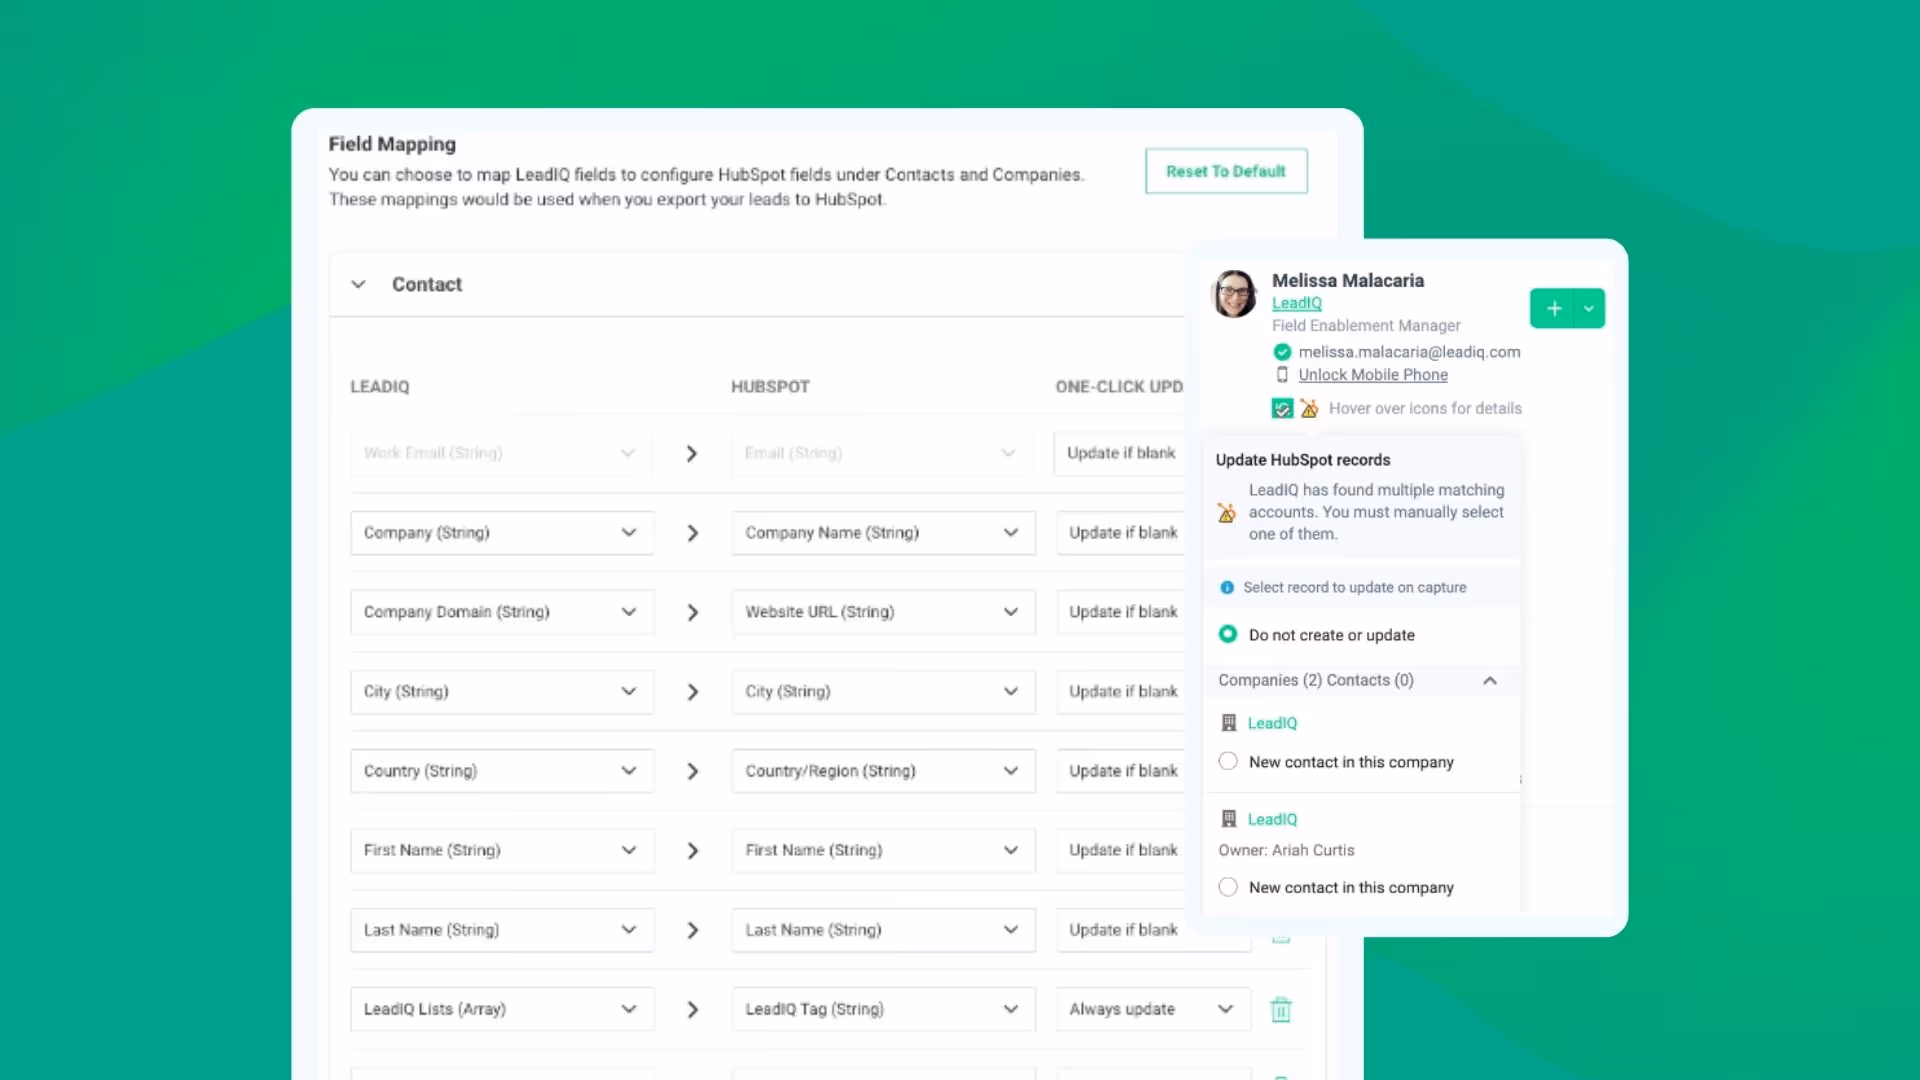Open the capture button dropdown arrow
Image resolution: width=1920 pixels, height=1080 pixels.
[1589, 309]
